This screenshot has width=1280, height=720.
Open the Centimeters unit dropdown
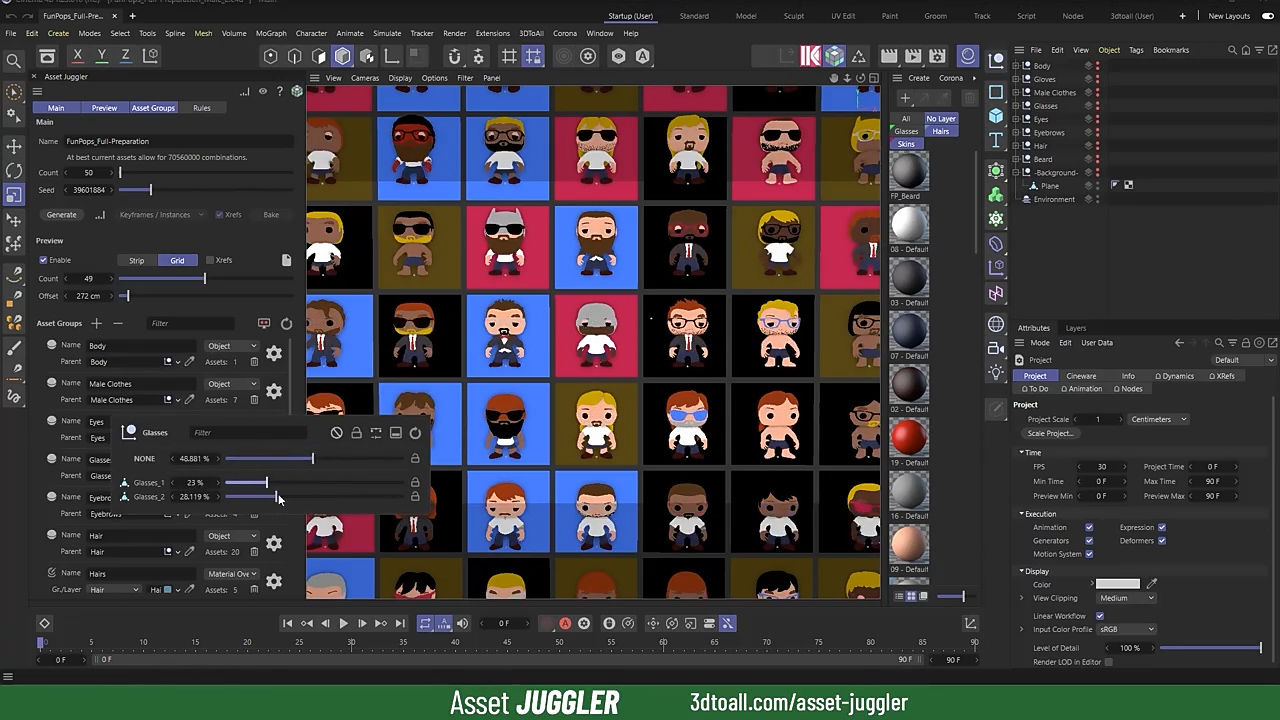pos(1158,419)
